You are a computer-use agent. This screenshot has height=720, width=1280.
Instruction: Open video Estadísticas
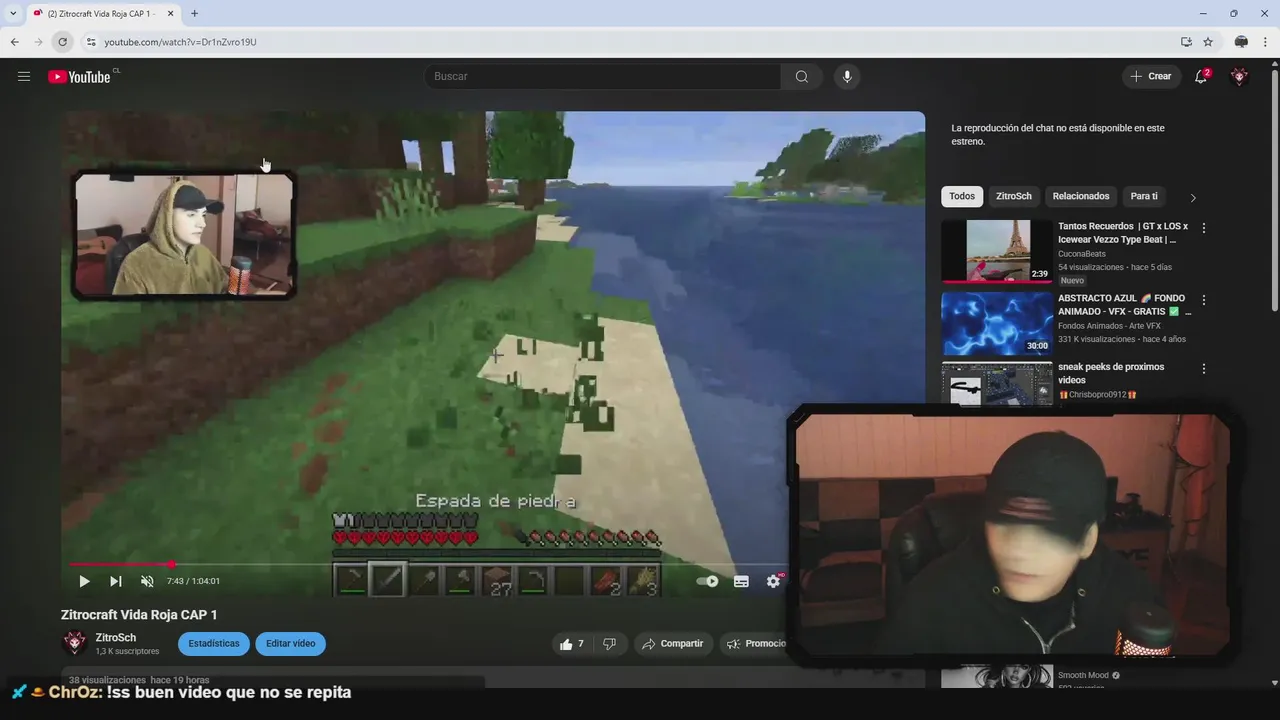(x=214, y=644)
